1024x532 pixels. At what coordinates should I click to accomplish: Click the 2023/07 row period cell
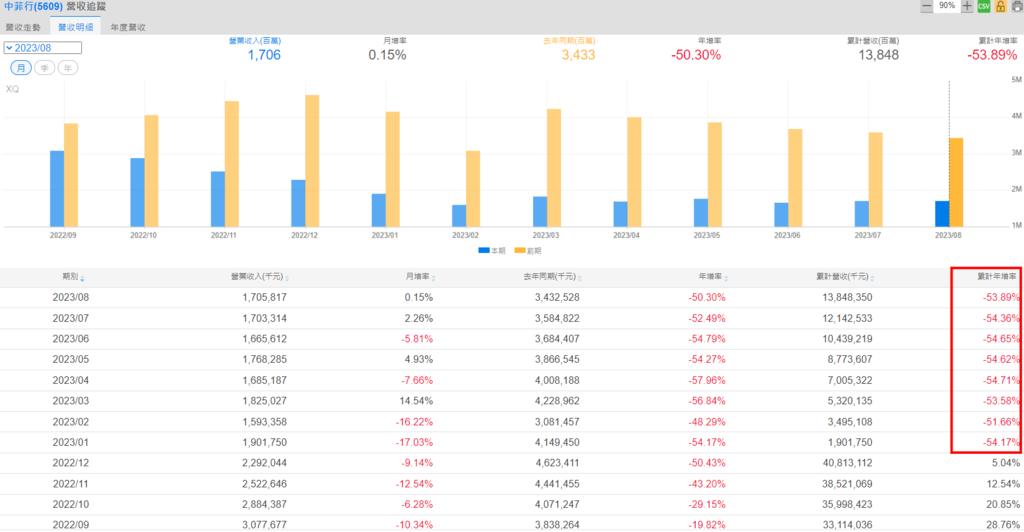[x=71, y=319]
